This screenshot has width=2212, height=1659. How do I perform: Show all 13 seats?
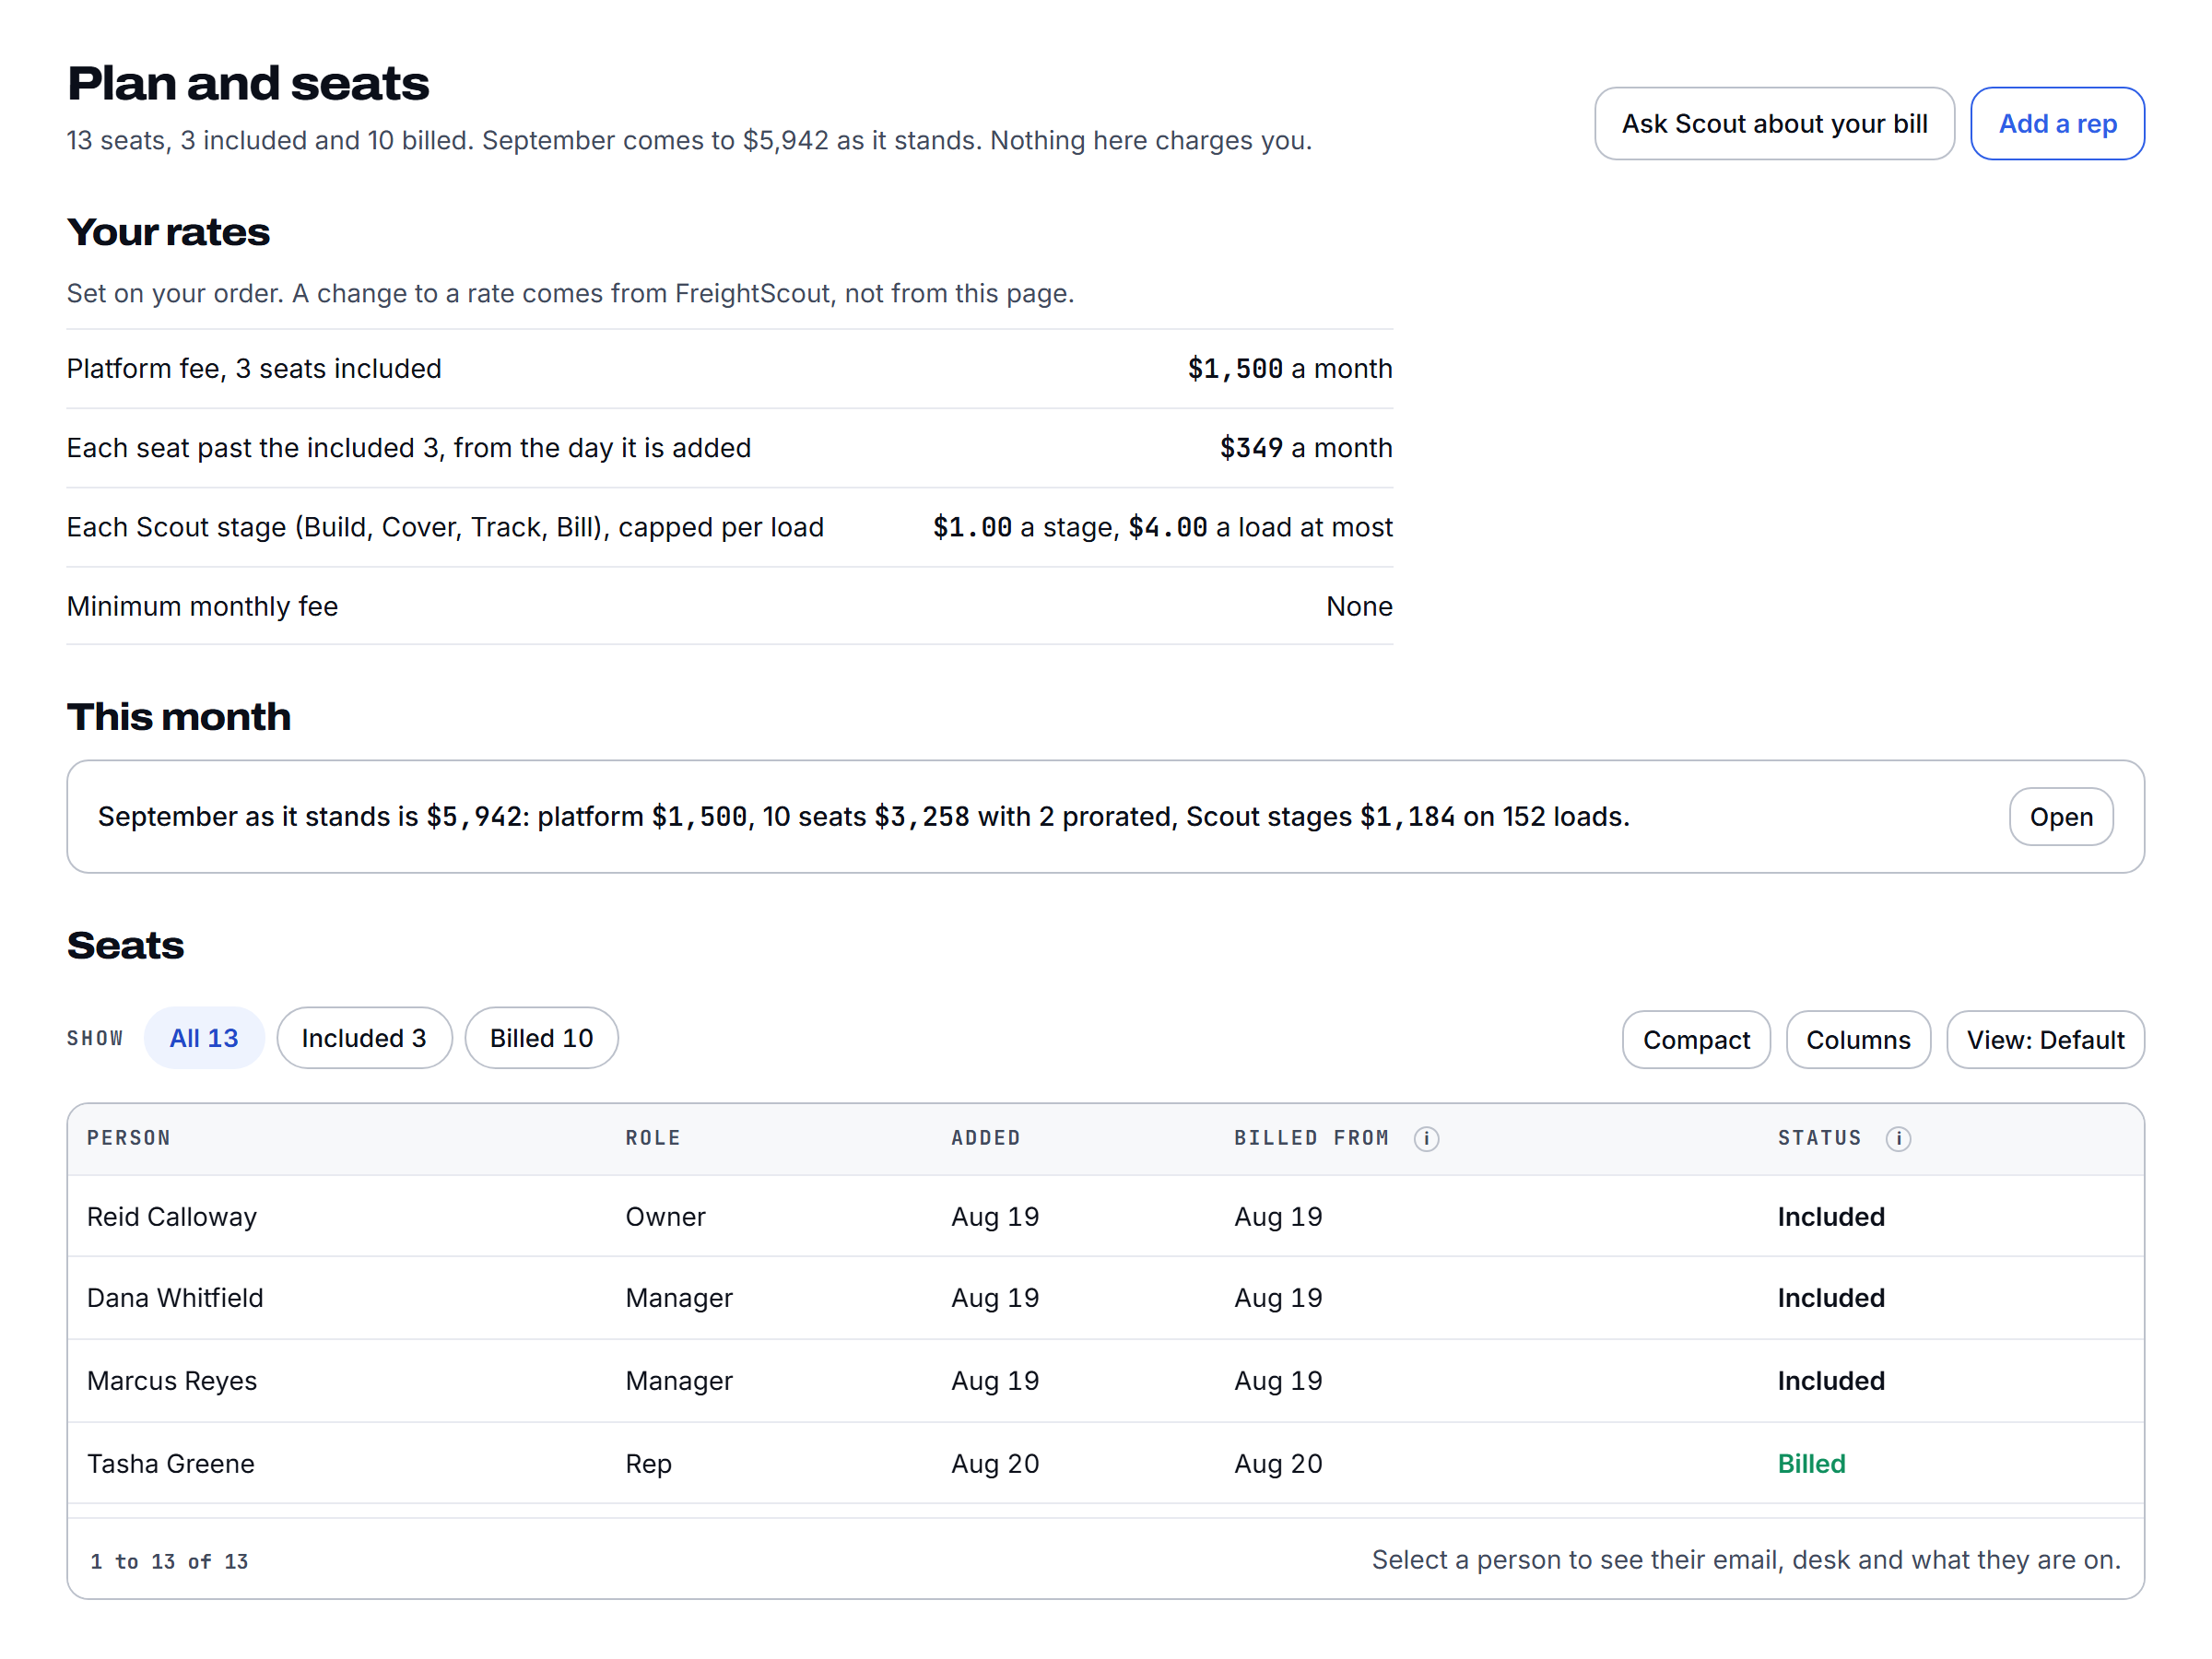[204, 1037]
